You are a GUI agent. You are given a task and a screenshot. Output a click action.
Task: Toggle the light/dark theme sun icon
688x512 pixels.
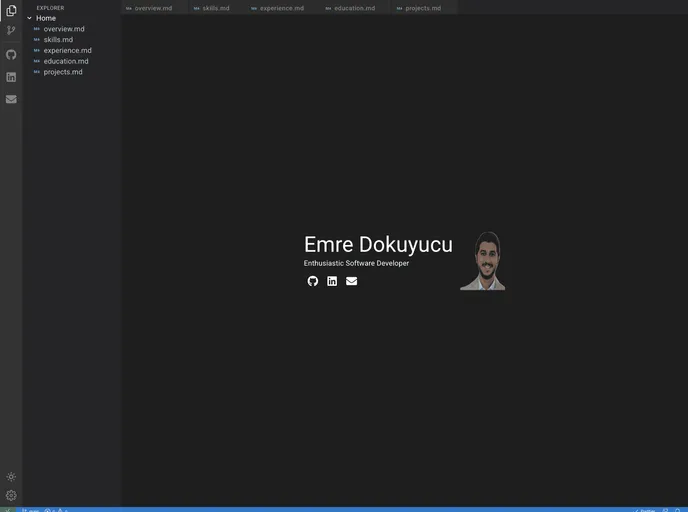pyautogui.click(x=11, y=476)
